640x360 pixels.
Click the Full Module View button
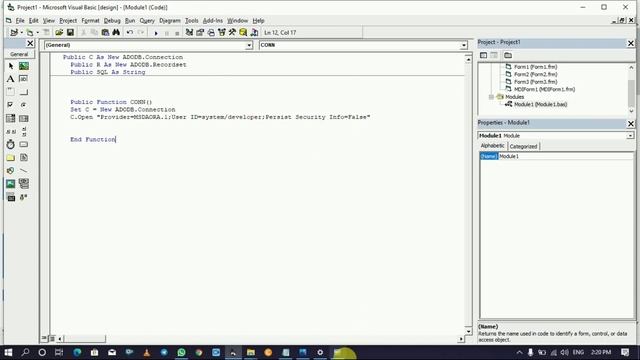pyautogui.click(x=52, y=338)
